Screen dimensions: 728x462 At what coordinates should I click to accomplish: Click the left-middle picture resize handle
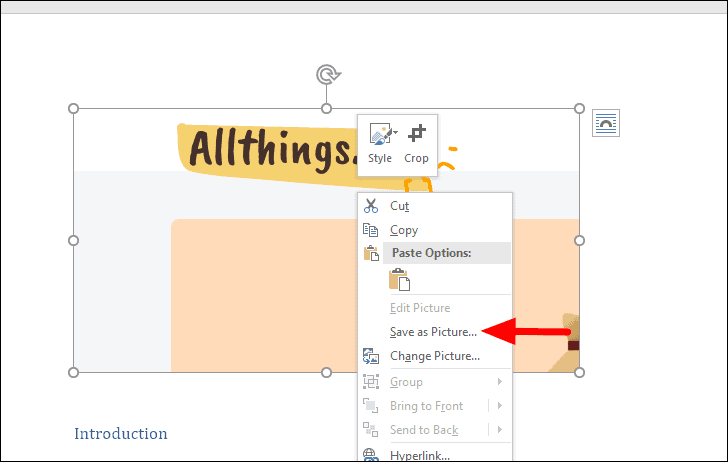pyautogui.click(x=73, y=241)
